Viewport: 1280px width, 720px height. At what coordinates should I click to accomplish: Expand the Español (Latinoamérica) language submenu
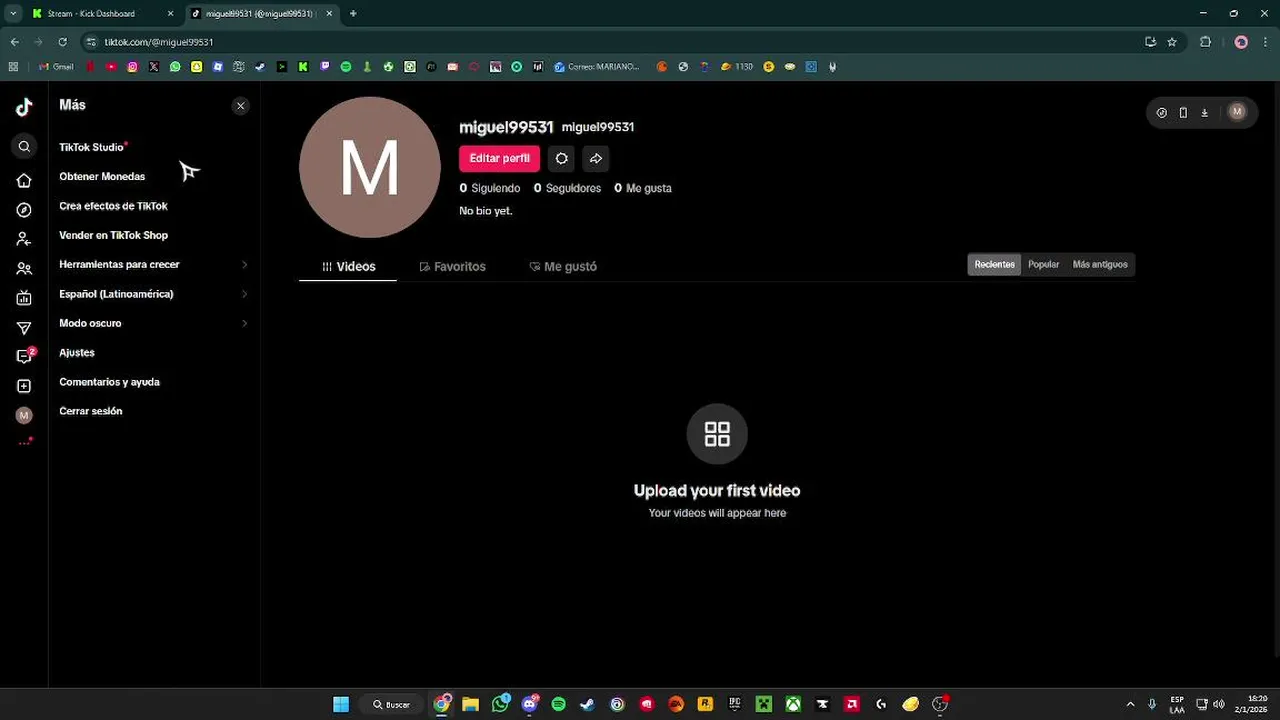[x=153, y=294]
